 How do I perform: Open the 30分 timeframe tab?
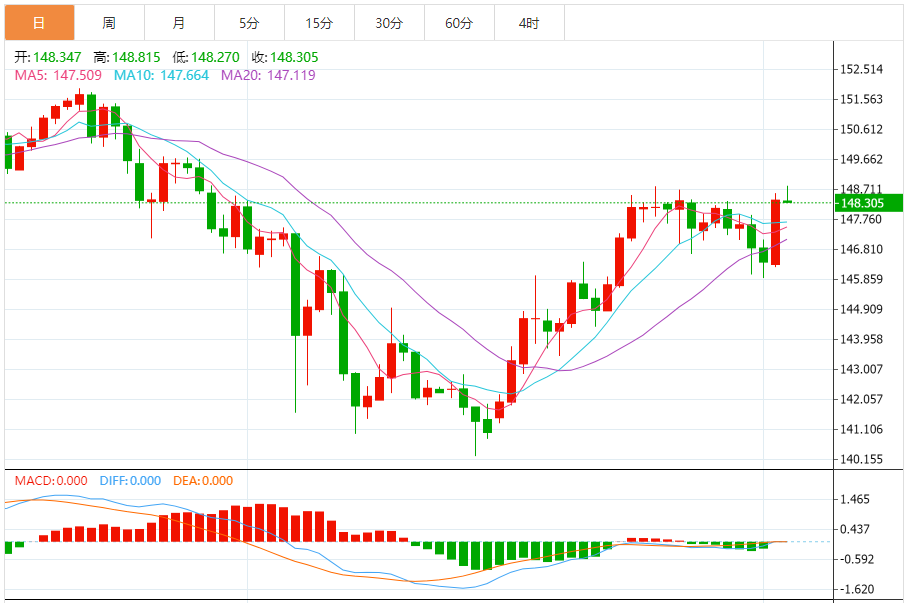pyautogui.click(x=390, y=23)
